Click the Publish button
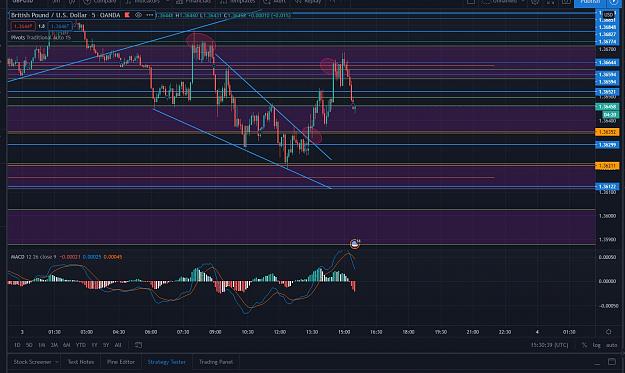Image resolution: width=625 pixels, height=373 pixels. pyautogui.click(x=590, y=2)
